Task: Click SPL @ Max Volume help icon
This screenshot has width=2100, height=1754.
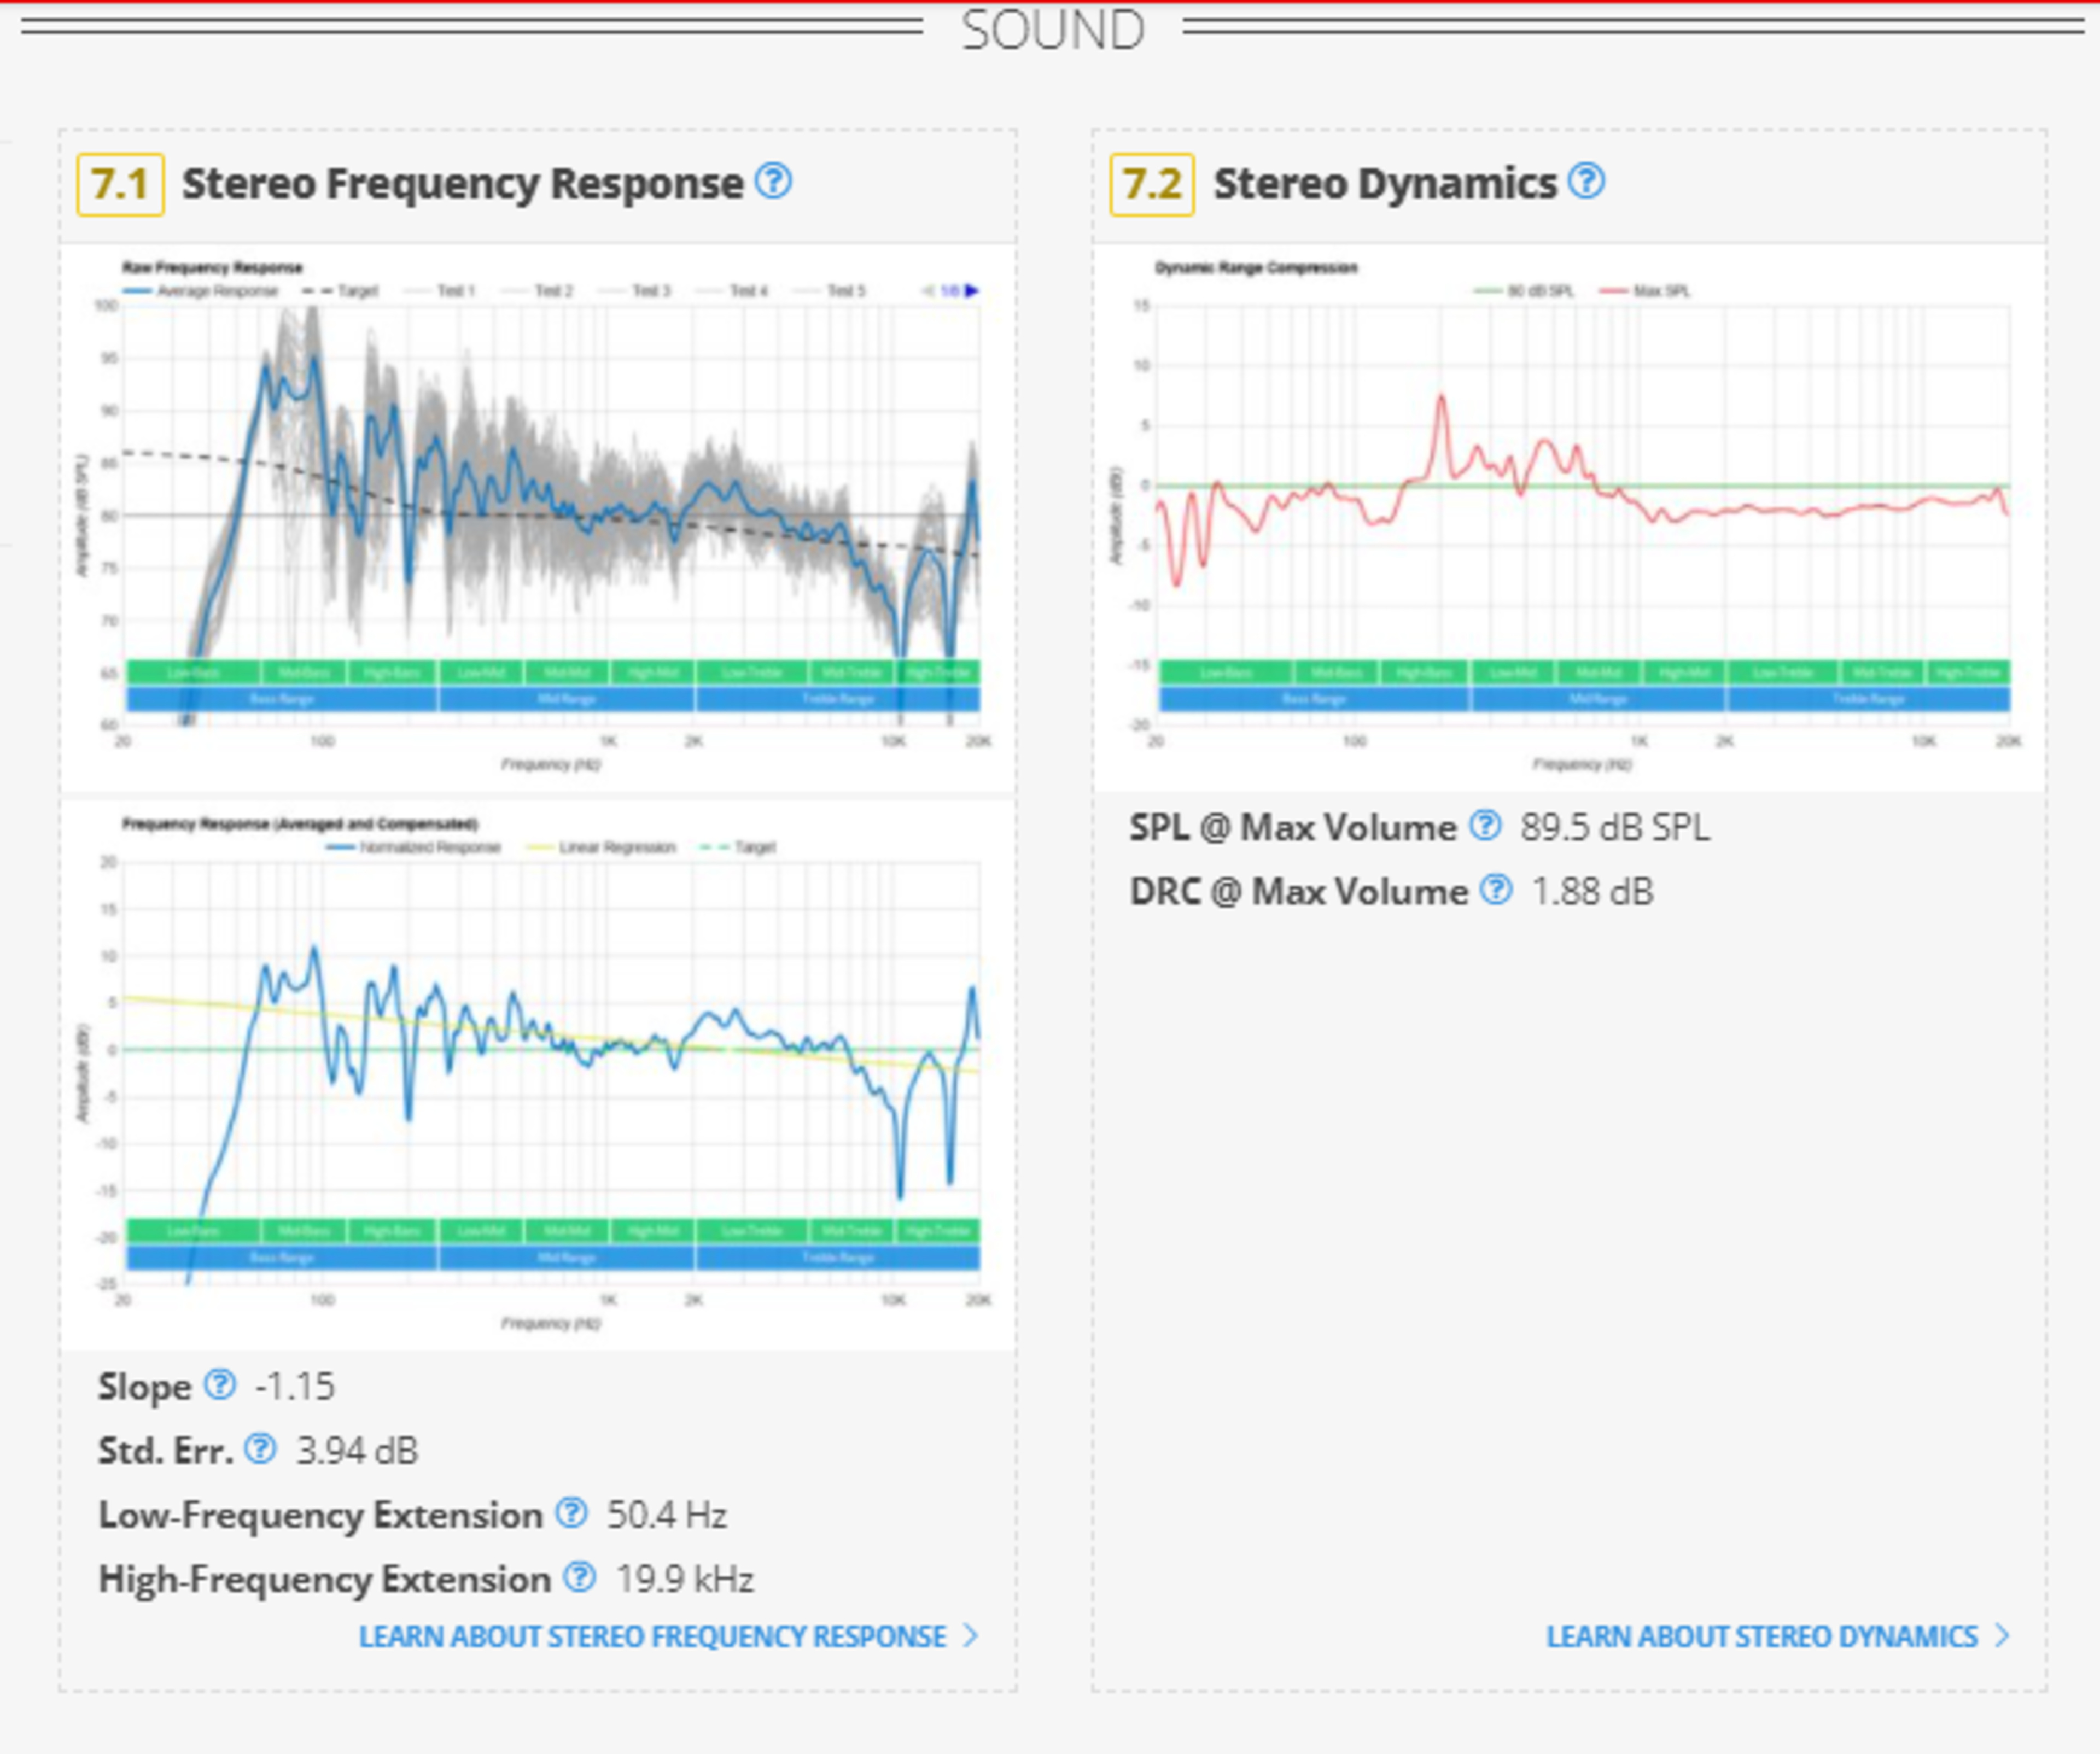Action: tap(1485, 826)
